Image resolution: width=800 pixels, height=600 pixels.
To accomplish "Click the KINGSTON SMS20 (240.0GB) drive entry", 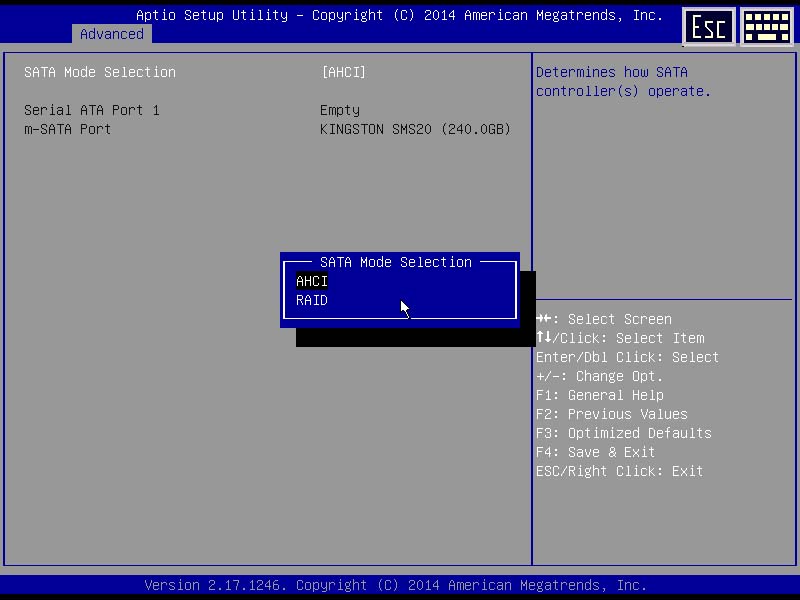I will [x=415, y=129].
